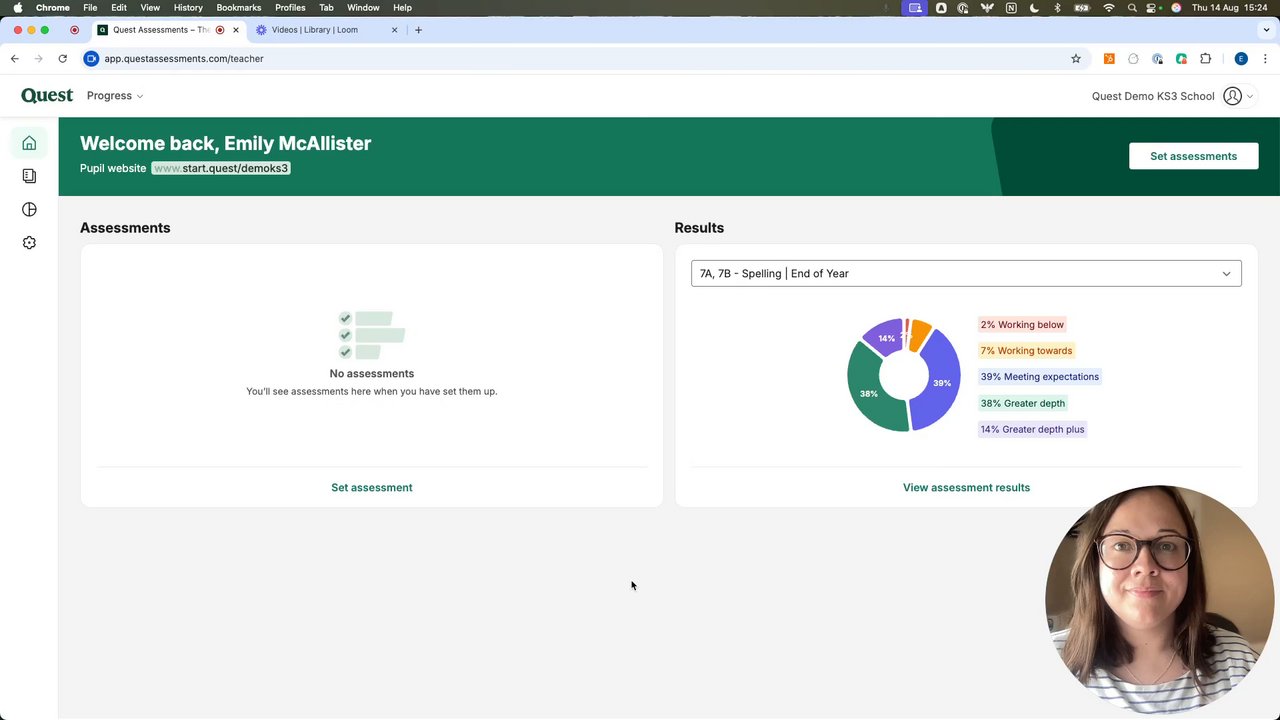Open the Wi-Fi status menu
The width and height of the screenshot is (1280, 720).
1109,8
